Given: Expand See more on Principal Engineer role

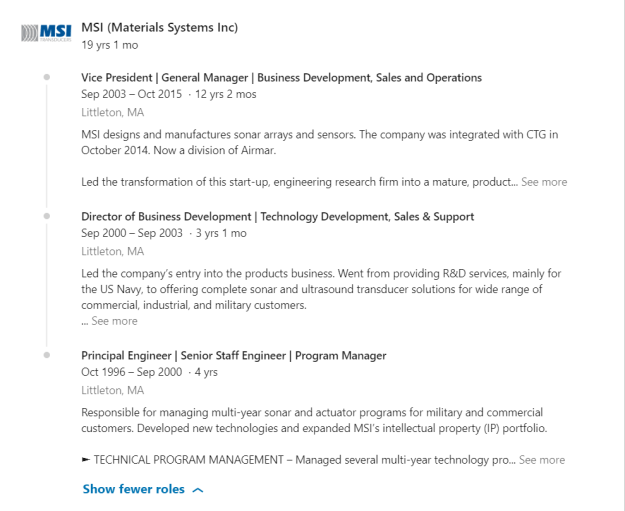Looking at the screenshot, I should tap(542, 460).
